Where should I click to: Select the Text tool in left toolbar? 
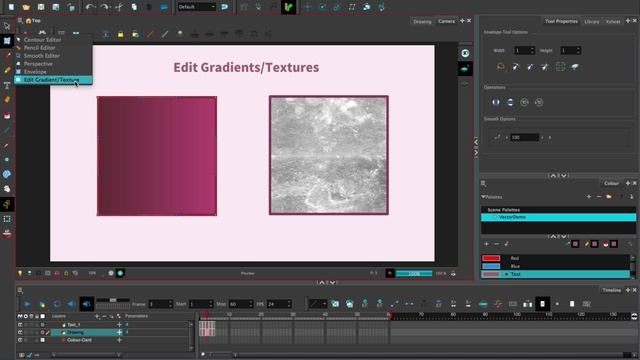click(7, 85)
